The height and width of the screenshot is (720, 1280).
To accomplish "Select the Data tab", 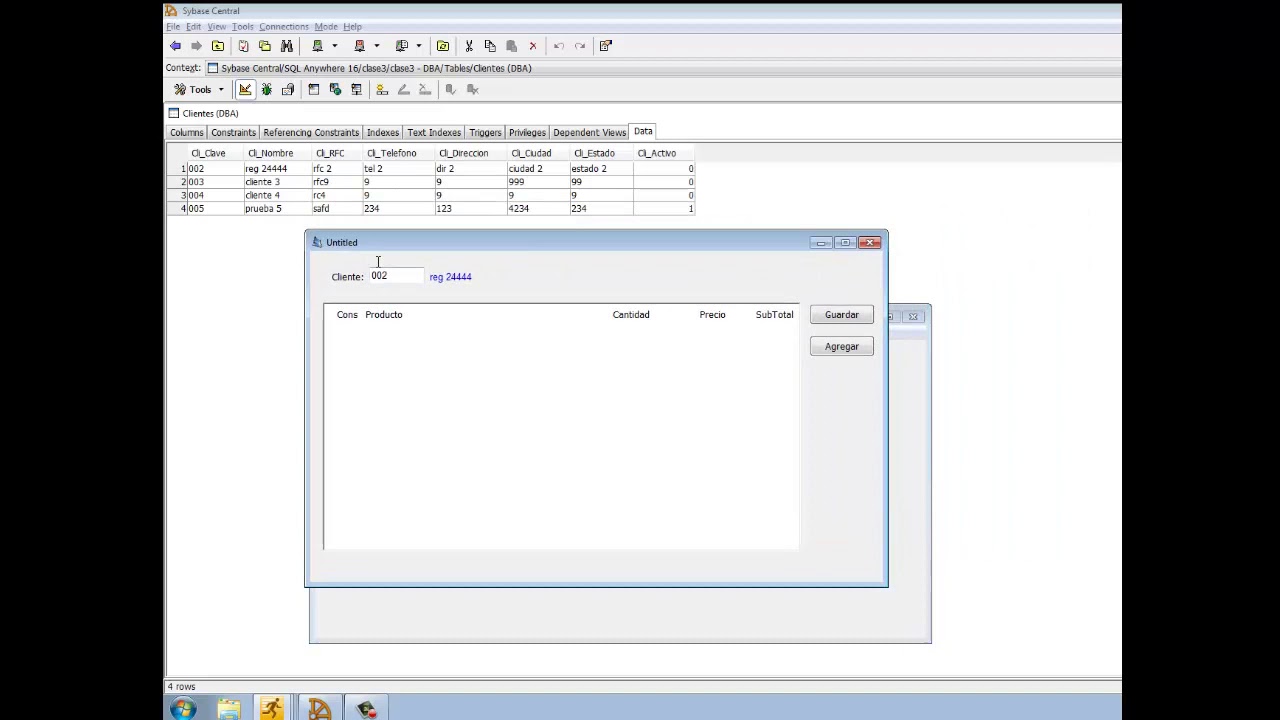I will (x=643, y=132).
